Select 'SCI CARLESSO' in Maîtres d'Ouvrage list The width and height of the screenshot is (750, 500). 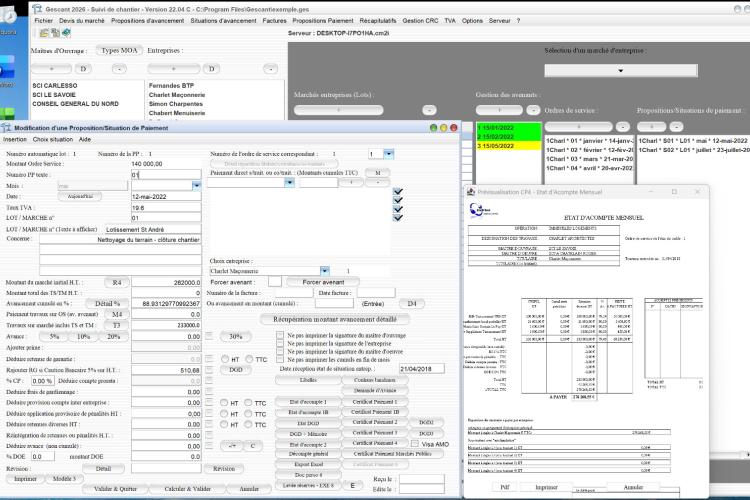click(x=55, y=86)
